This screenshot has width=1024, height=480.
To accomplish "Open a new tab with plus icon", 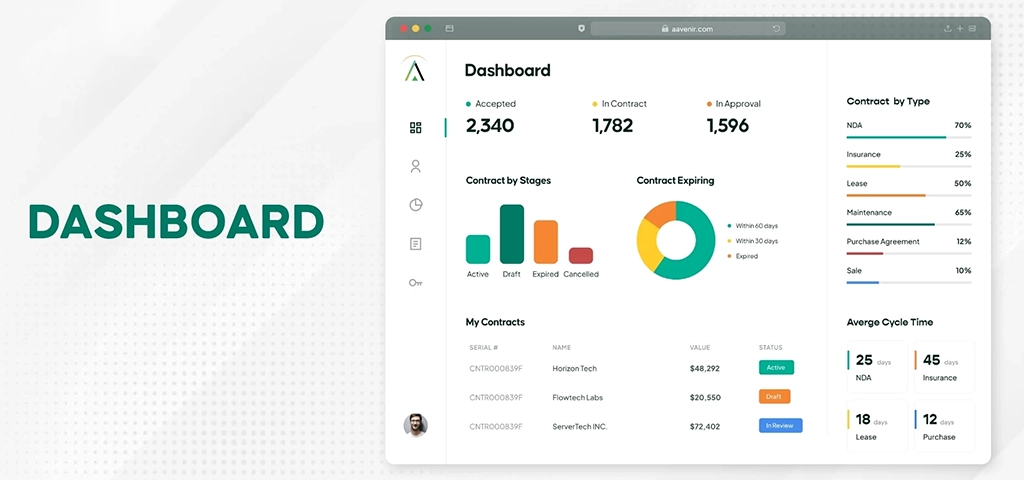I will [960, 29].
